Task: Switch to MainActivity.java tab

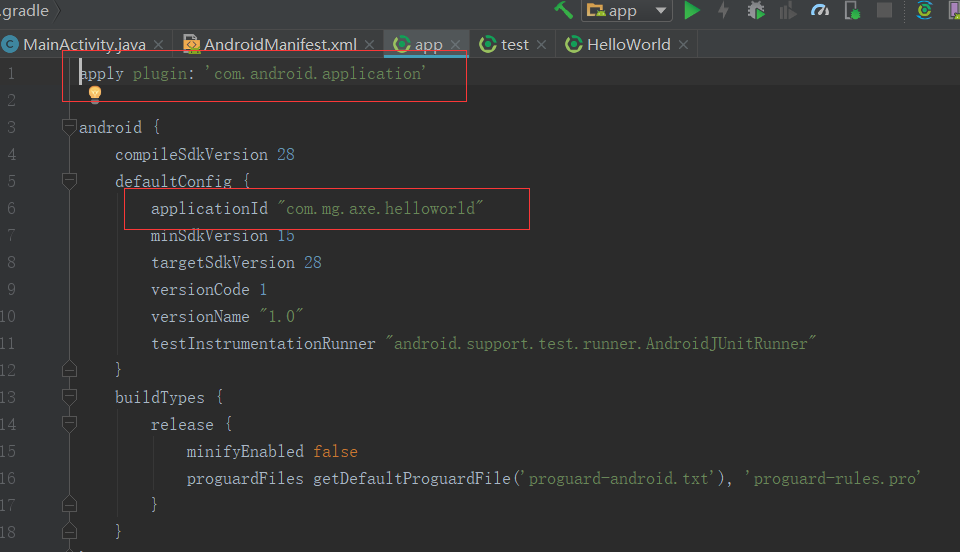Action: click(x=84, y=45)
